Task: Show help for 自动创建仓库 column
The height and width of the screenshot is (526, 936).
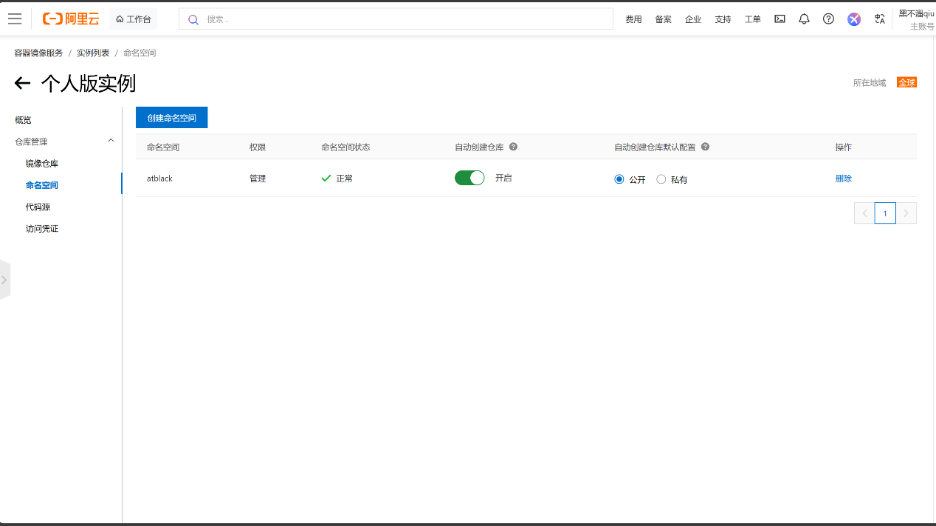Action: [513, 147]
